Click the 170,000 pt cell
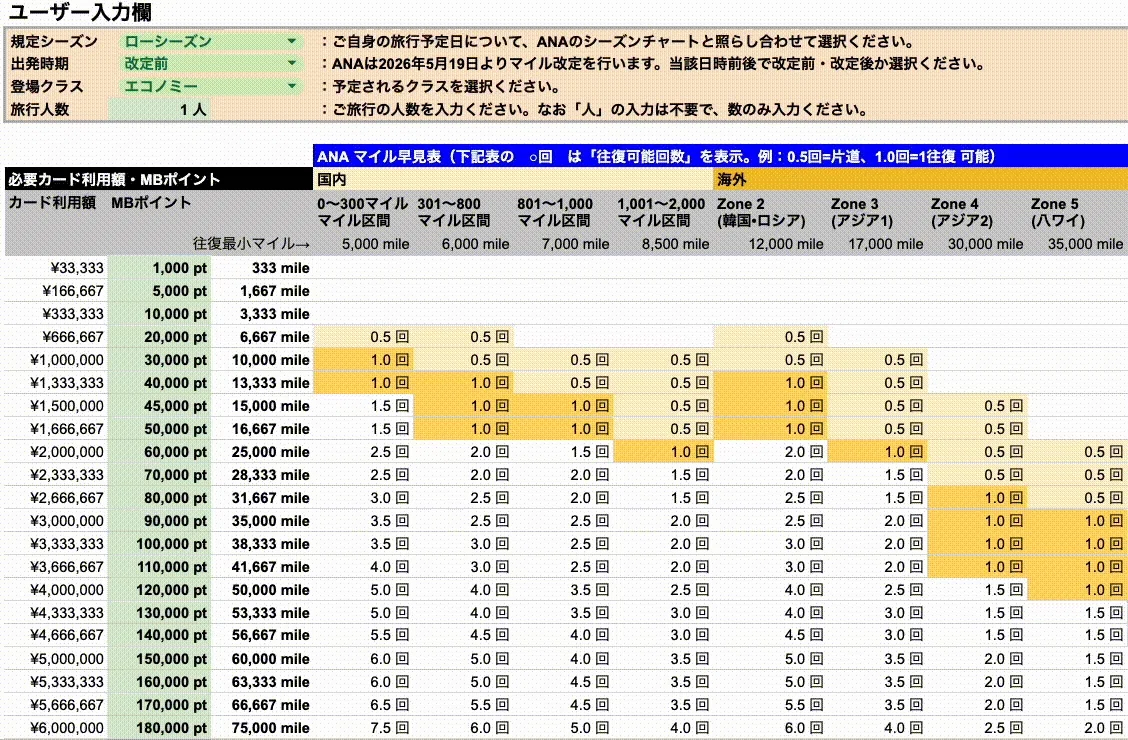1128x740 pixels. click(x=160, y=705)
